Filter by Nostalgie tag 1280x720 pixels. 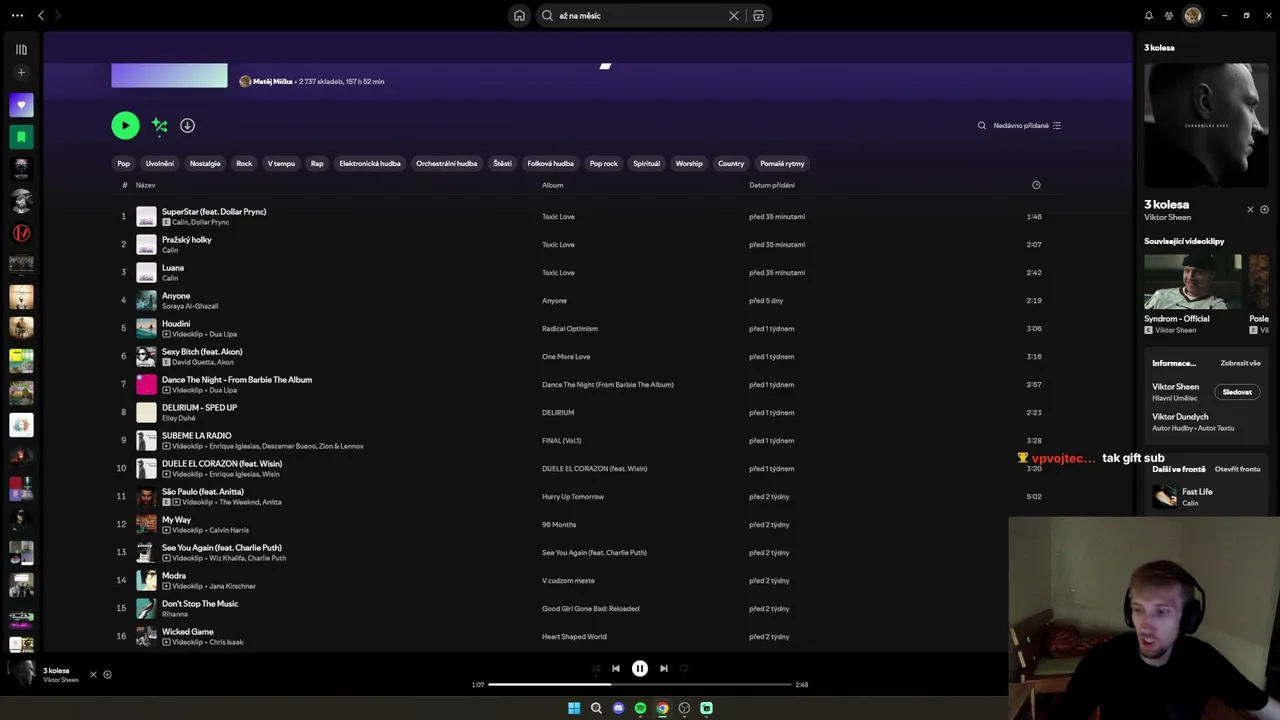pos(205,164)
